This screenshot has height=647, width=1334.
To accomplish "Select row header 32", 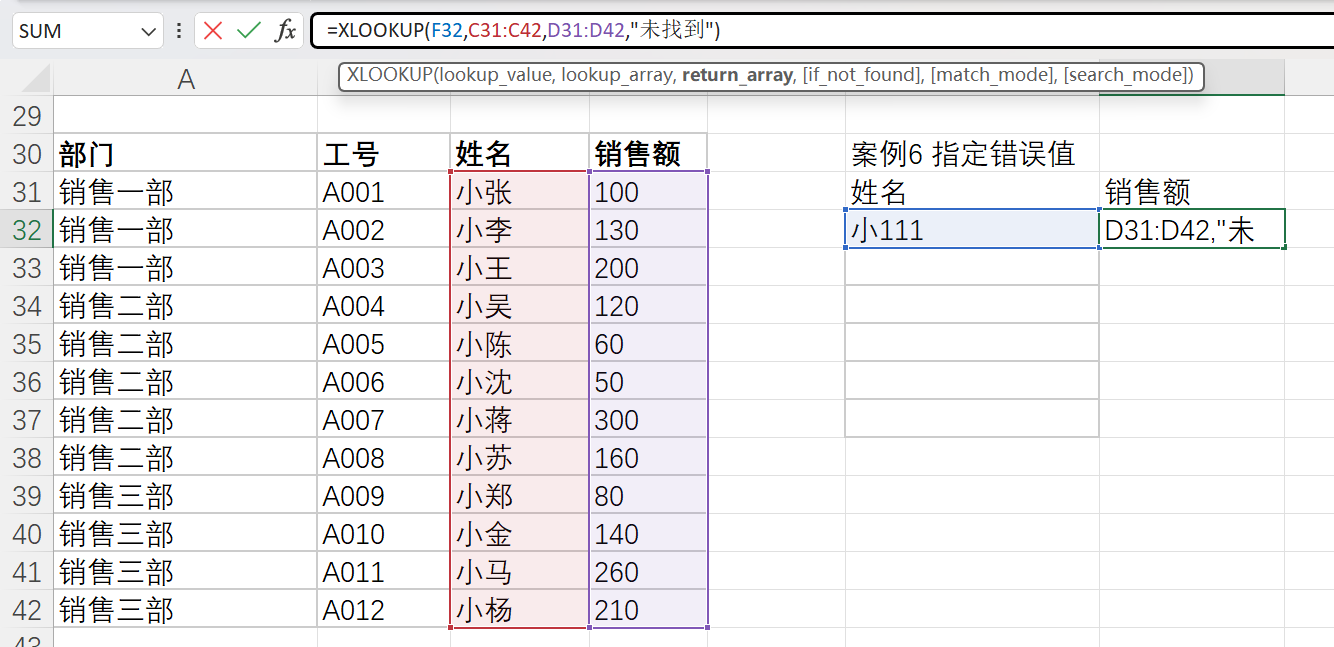I will click(x=26, y=229).
